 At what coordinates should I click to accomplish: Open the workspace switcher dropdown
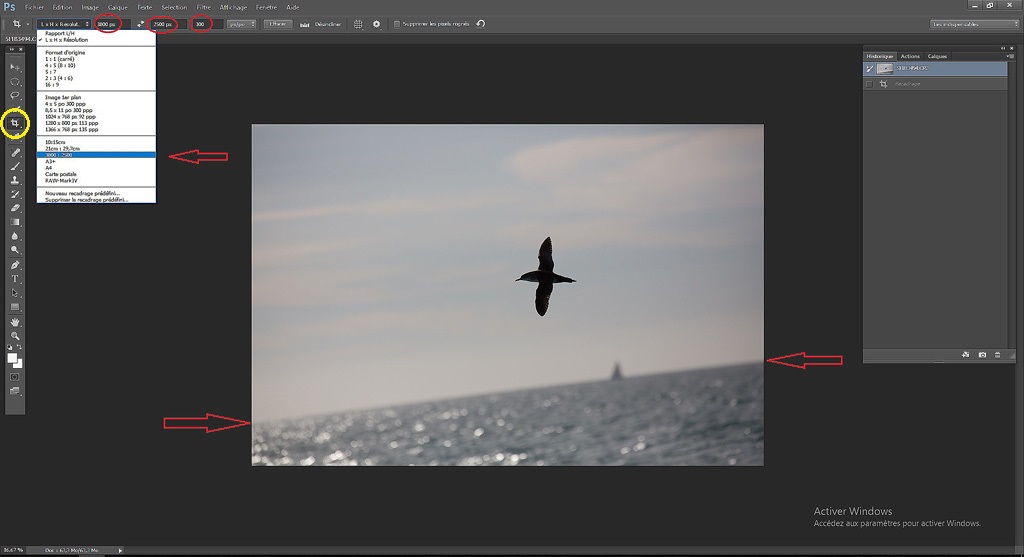coord(975,23)
